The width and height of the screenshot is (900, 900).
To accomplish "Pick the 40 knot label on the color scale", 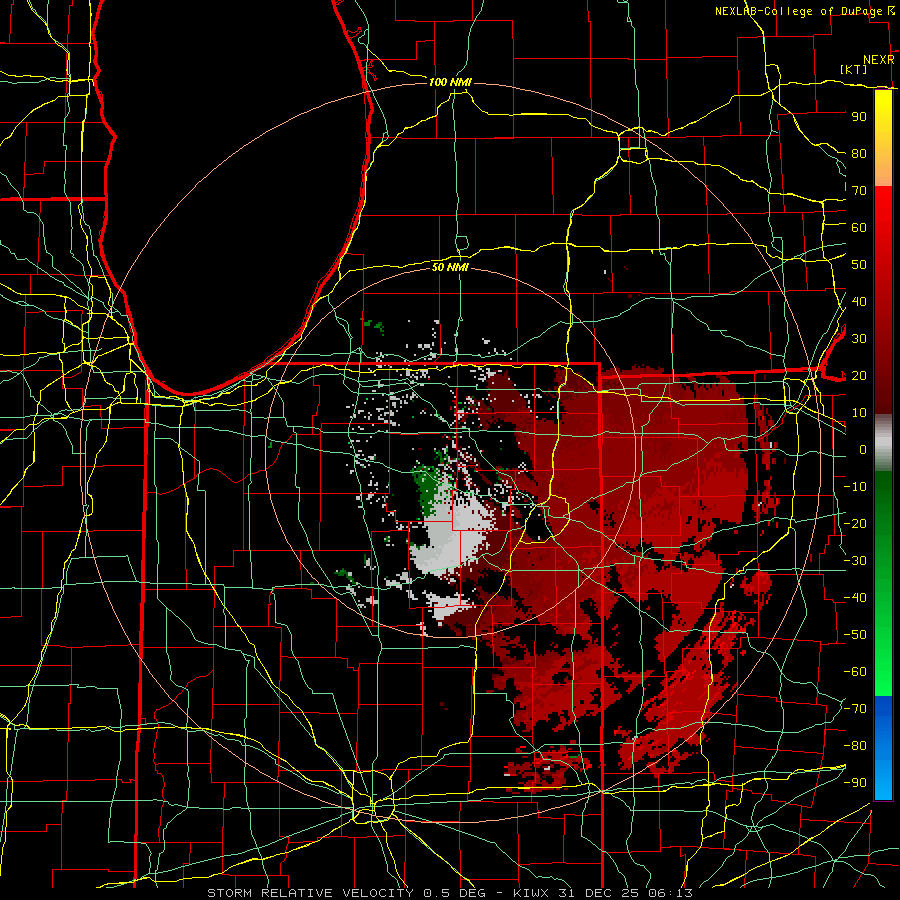I will [x=859, y=302].
